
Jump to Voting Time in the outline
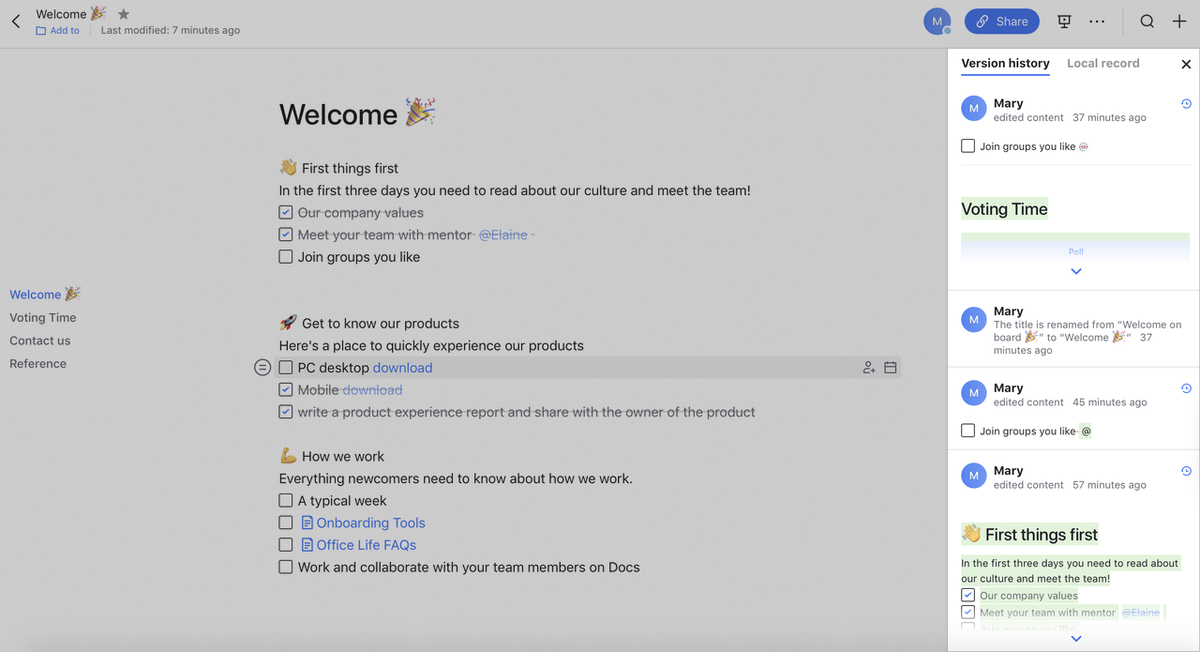[43, 318]
